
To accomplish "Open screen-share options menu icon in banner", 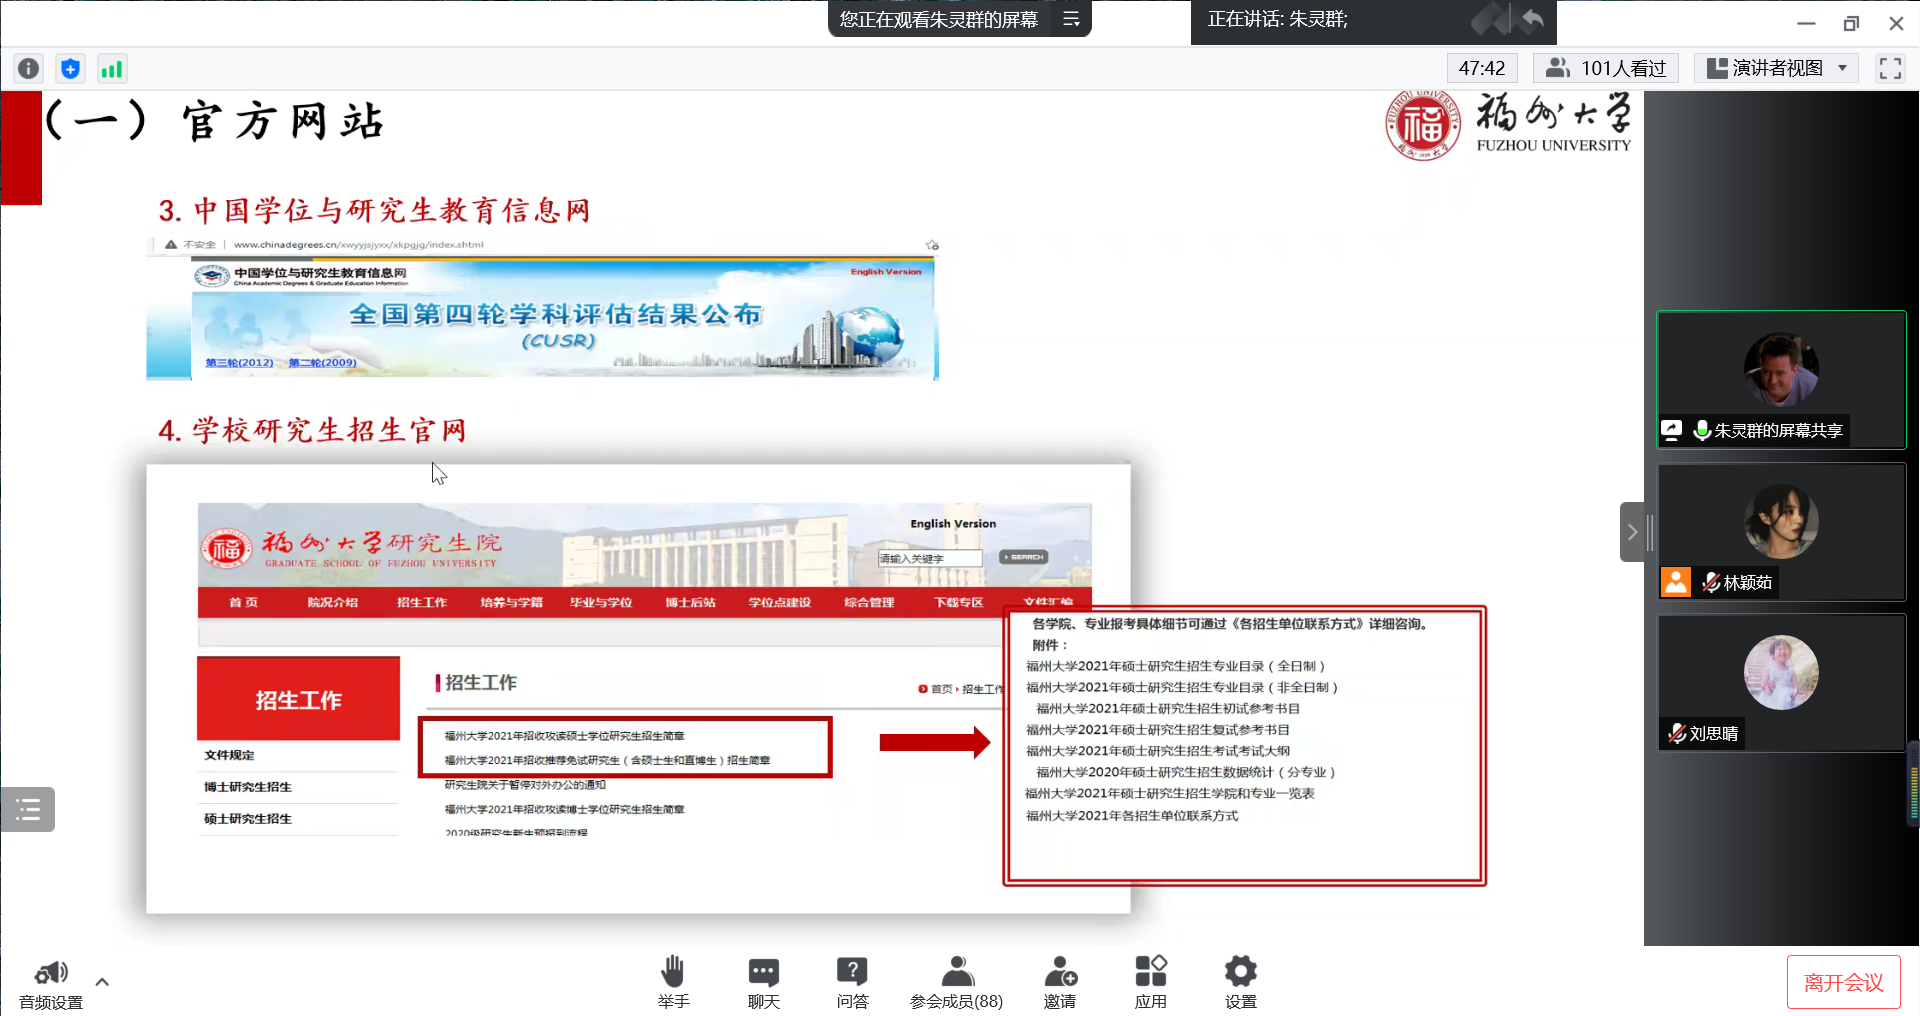I will click(x=1071, y=19).
